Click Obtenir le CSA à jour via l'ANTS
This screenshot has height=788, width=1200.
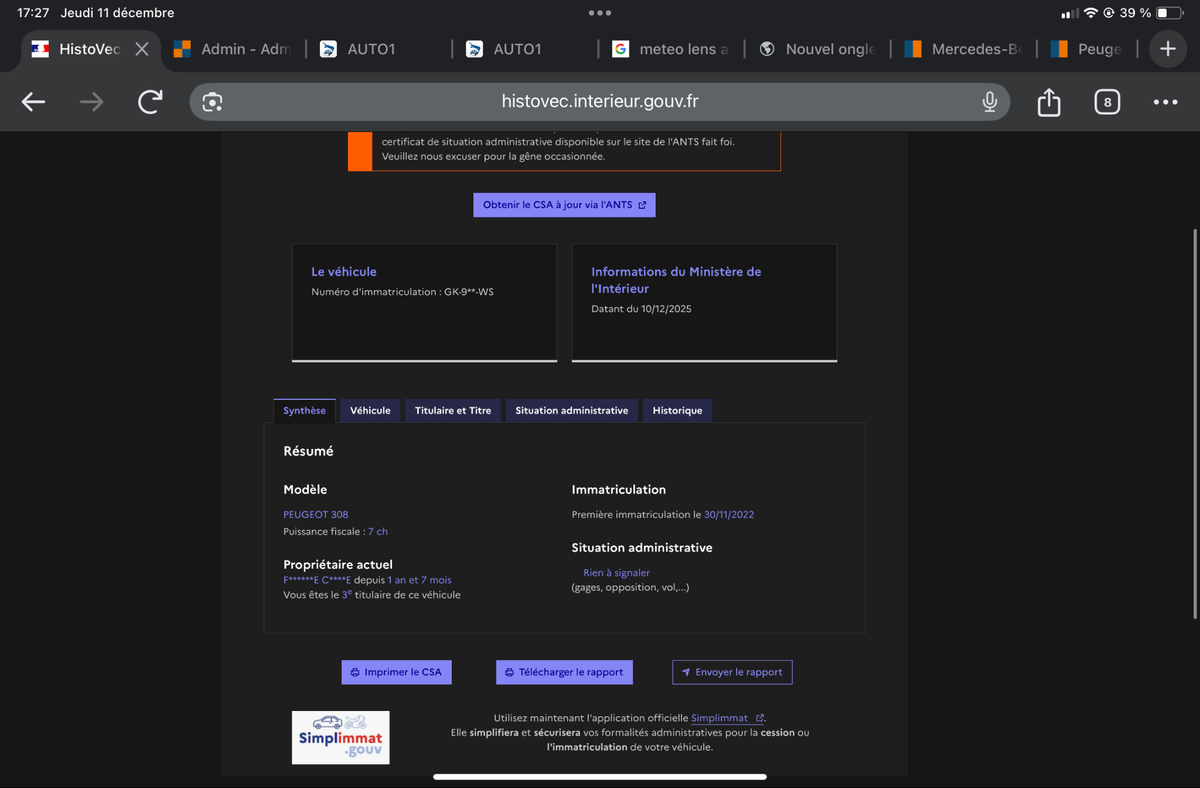[x=564, y=205]
